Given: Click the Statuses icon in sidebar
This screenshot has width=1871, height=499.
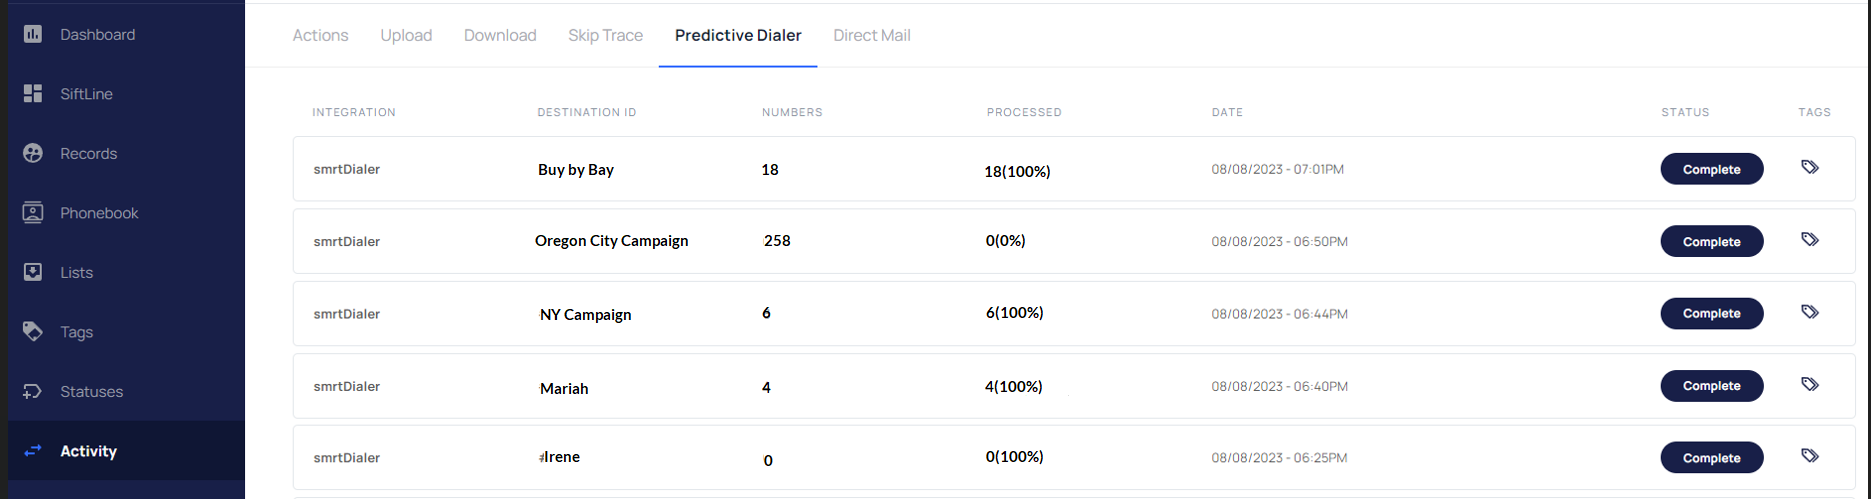Looking at the screenshot, I should pos(33,391).
